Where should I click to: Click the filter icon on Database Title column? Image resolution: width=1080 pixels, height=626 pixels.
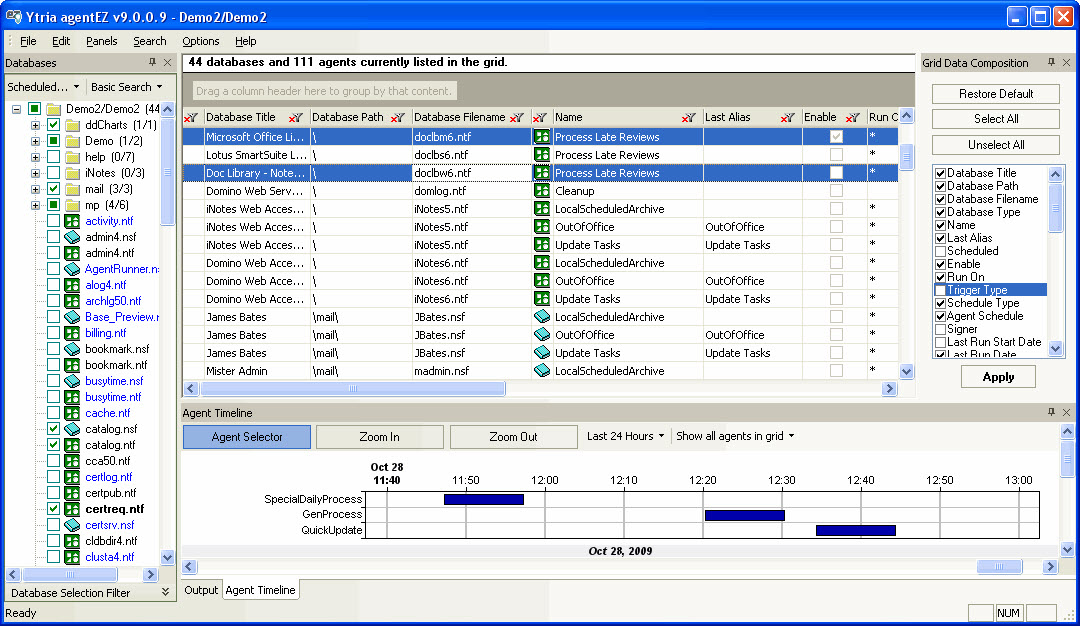[295, 118]
